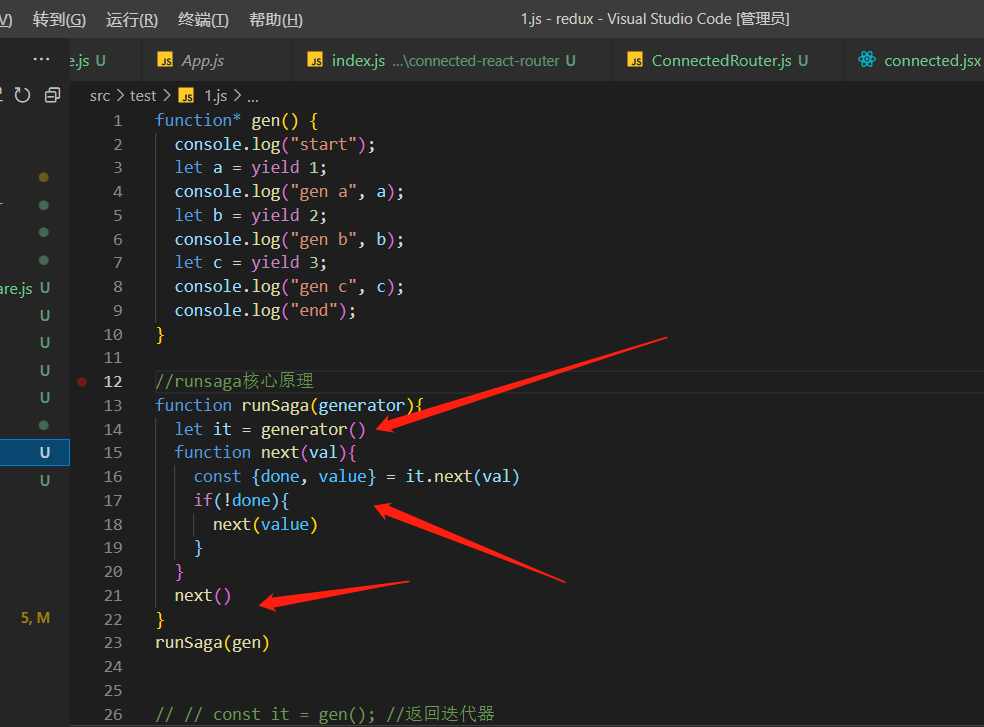
Task: Click the 'next(value)' call on line 18
Action: tap(265, 524)
